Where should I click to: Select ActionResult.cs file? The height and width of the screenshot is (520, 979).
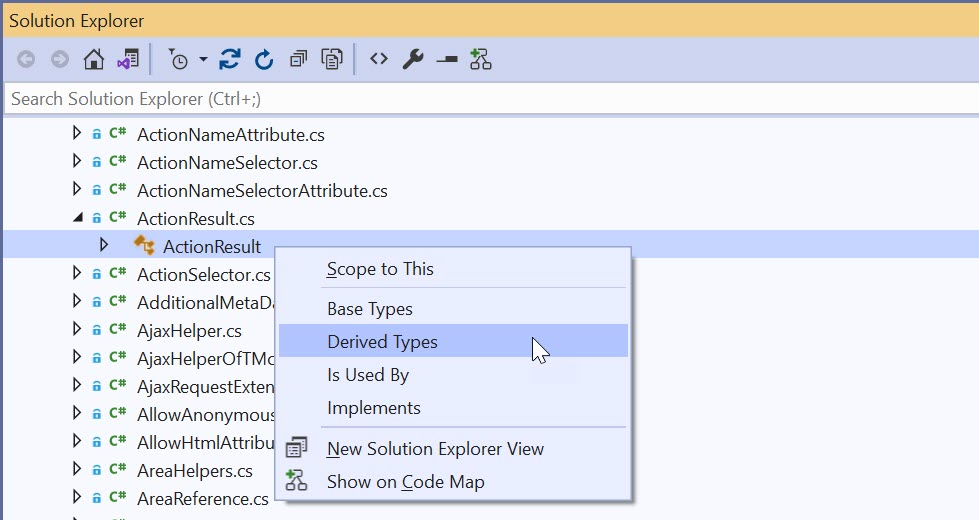pos(195,219)
